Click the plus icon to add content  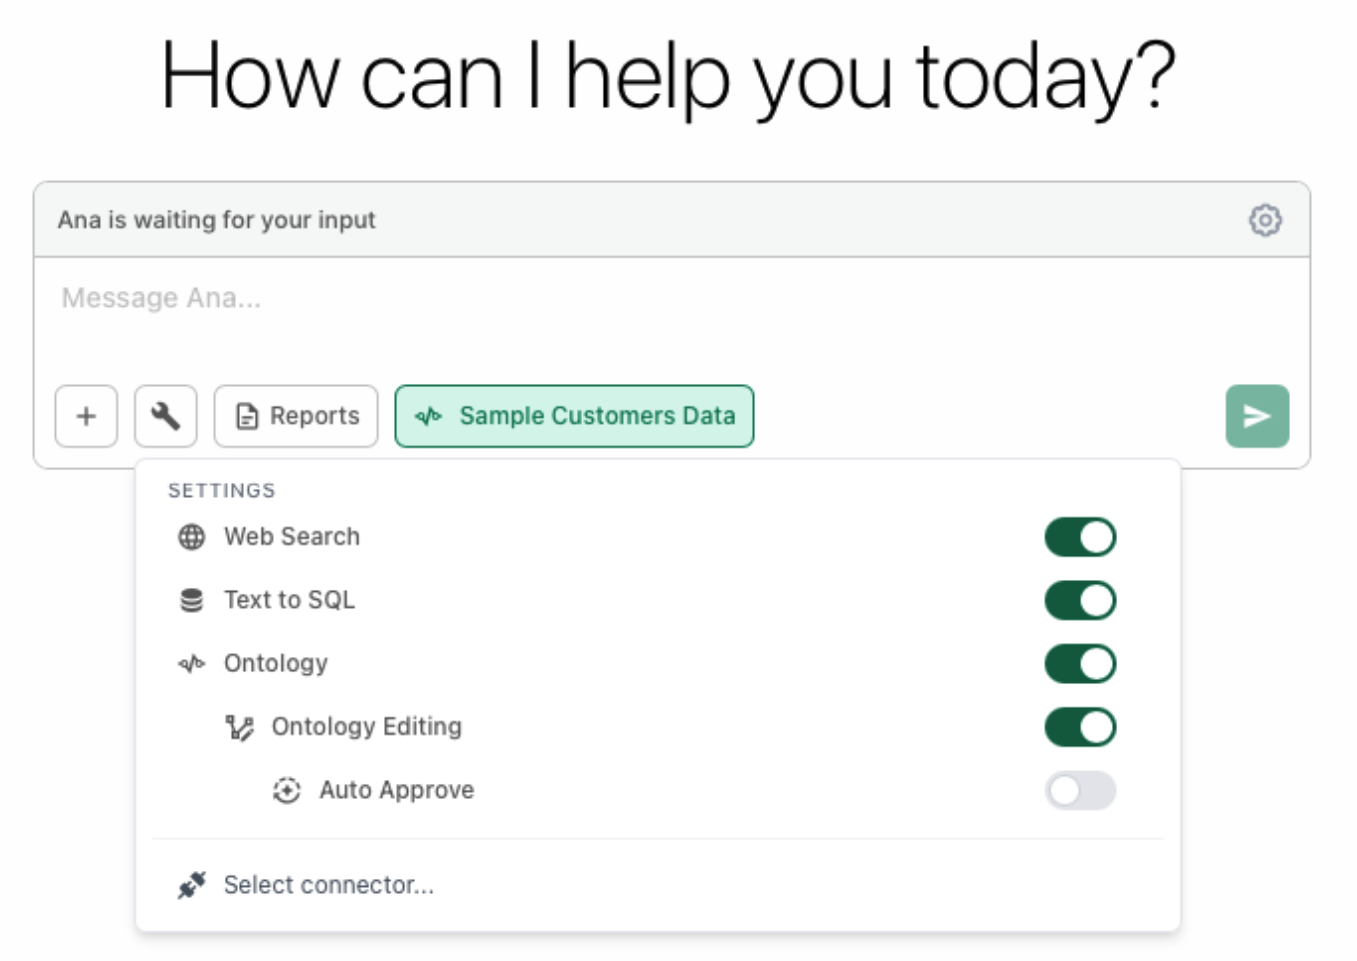click(x=86, y=416)
